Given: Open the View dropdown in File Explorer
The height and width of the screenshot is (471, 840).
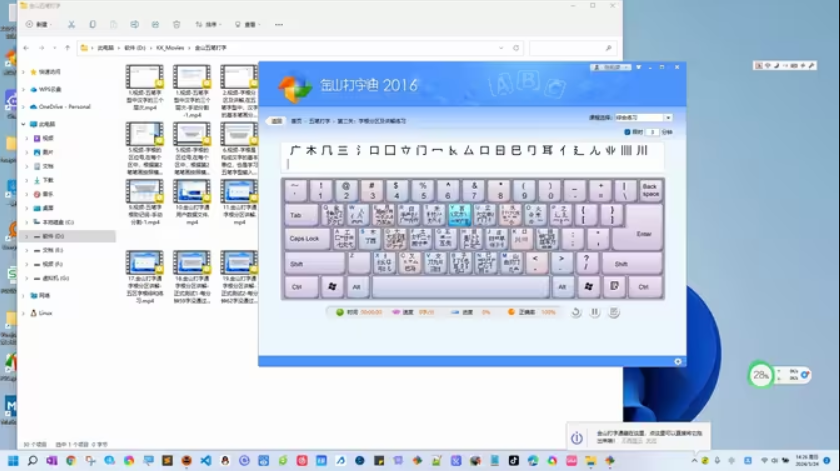Looking at the screenshot, I should click(248, 25).
